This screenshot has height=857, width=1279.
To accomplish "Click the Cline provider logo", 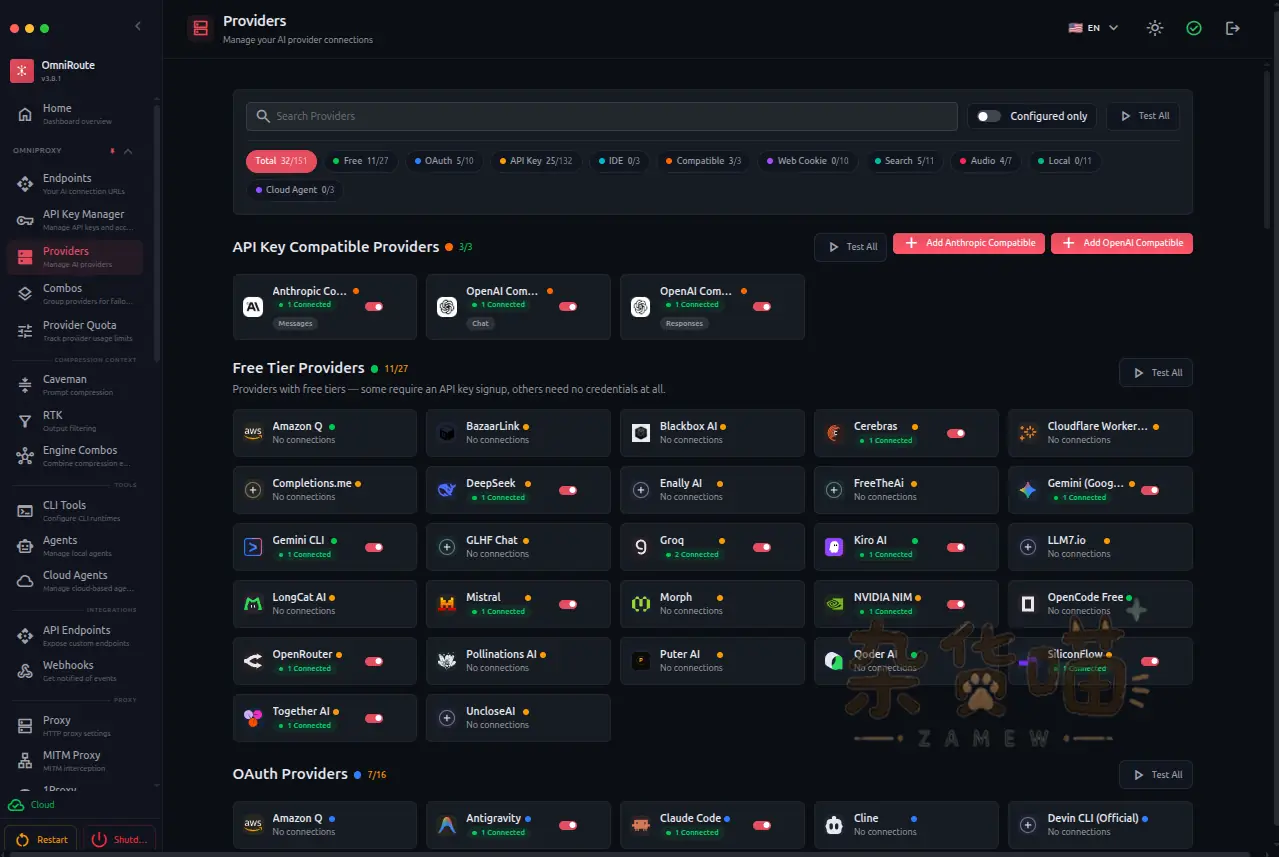I will 834,825.
